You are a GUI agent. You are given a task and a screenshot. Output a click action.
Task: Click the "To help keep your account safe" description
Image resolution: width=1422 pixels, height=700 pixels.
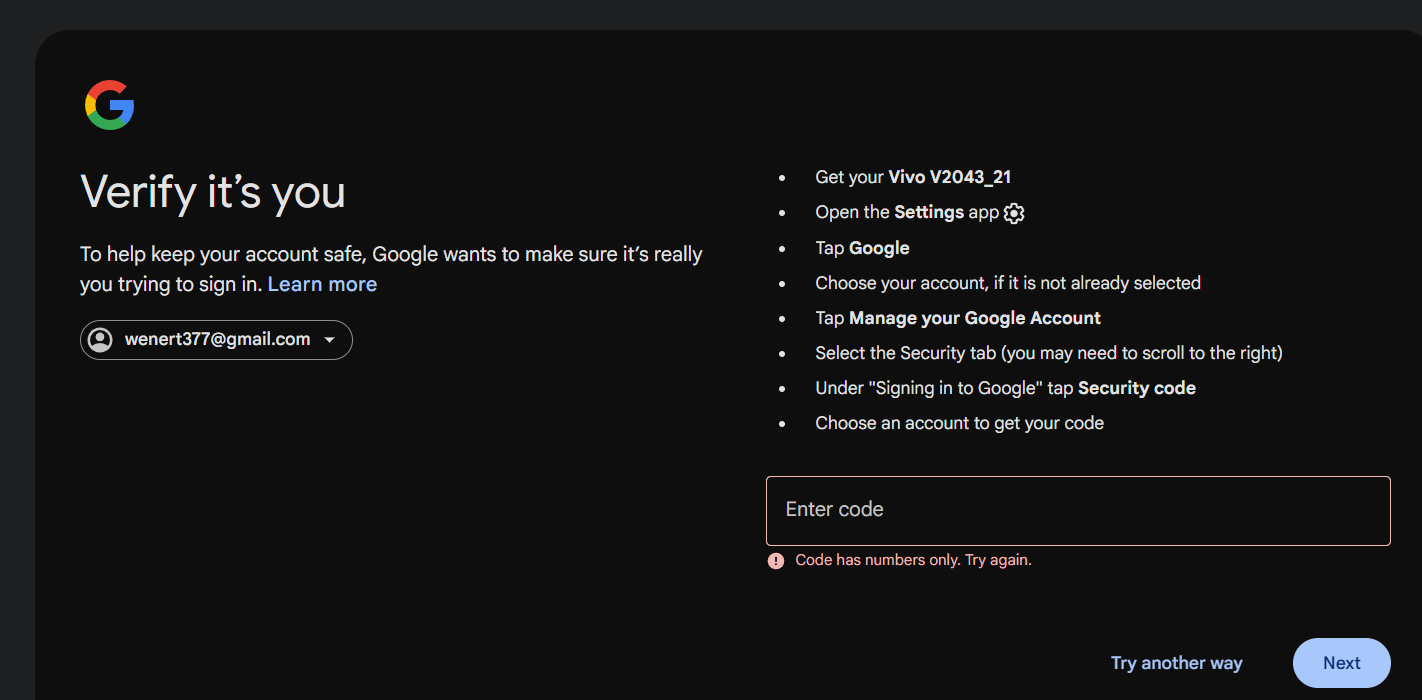(391, 269)
